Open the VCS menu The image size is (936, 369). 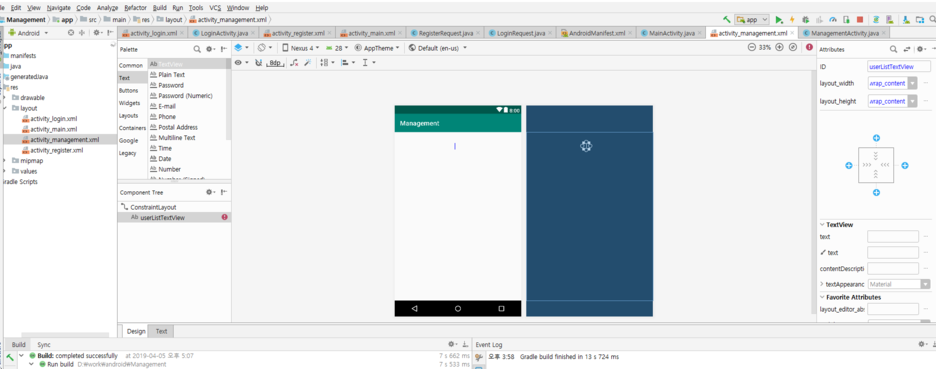215,8
